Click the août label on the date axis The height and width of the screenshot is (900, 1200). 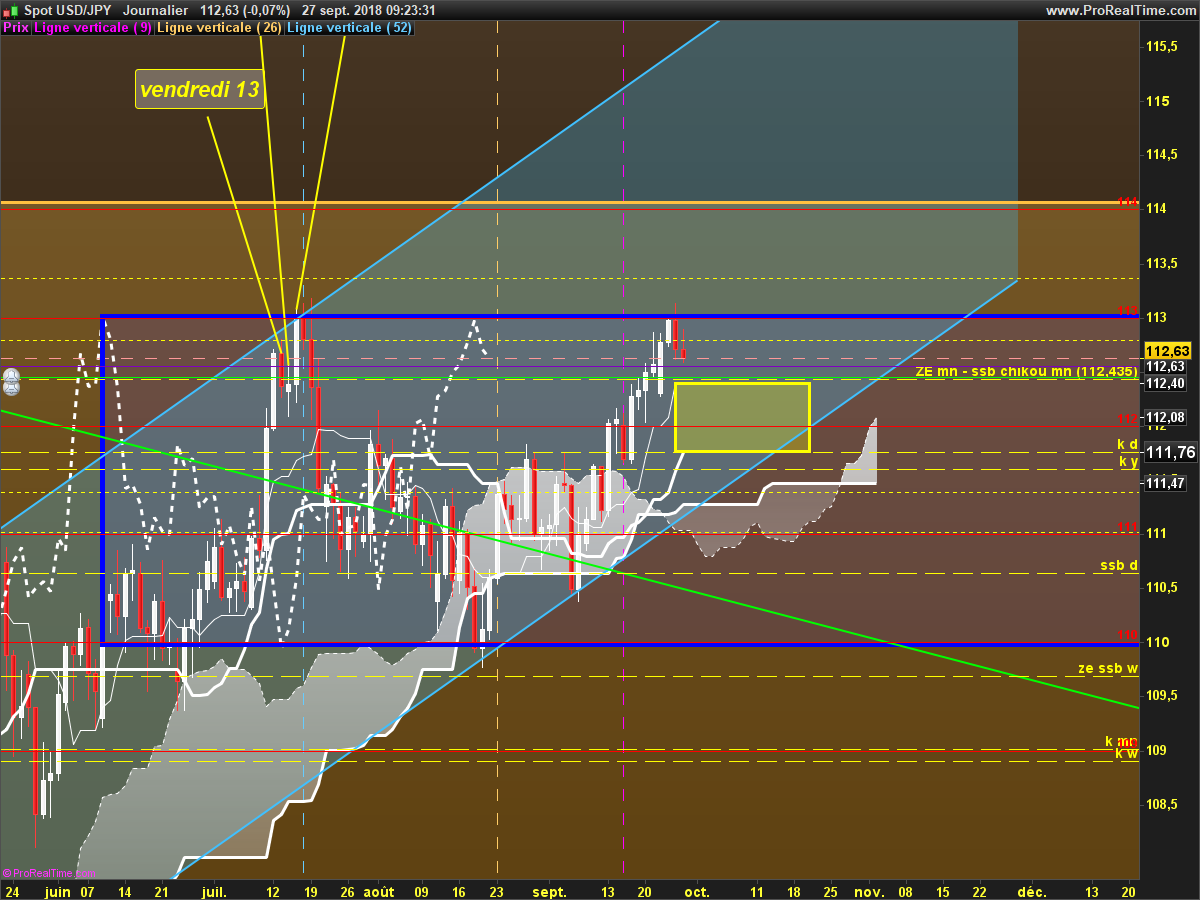tap(379, 891)
